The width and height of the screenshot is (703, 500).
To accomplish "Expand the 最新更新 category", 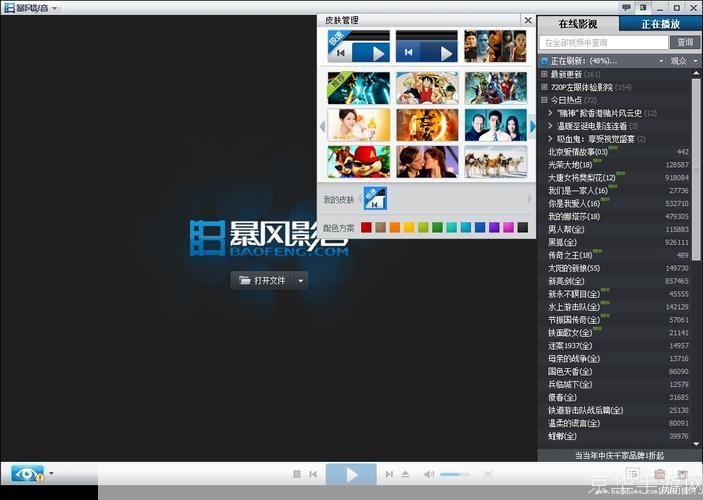I will pos(544,74).
